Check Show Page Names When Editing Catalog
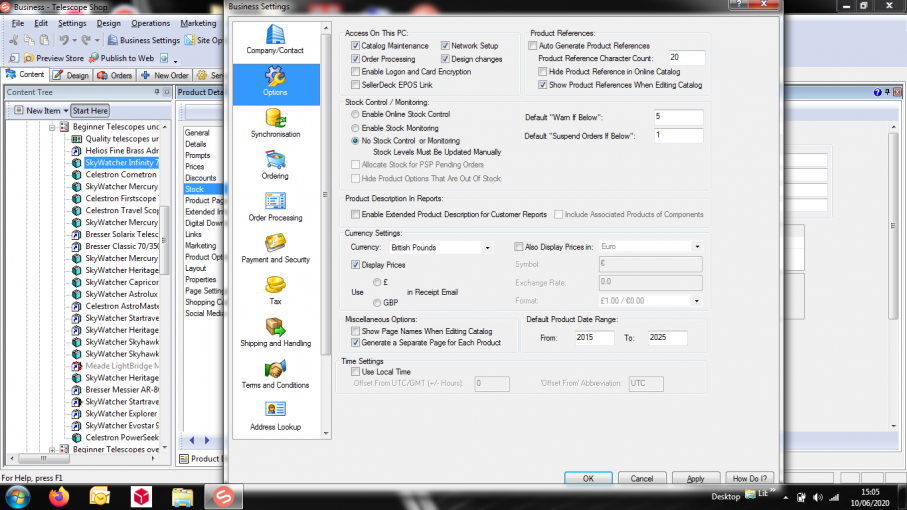Viewport: 907px width, 510px height. 356,331
